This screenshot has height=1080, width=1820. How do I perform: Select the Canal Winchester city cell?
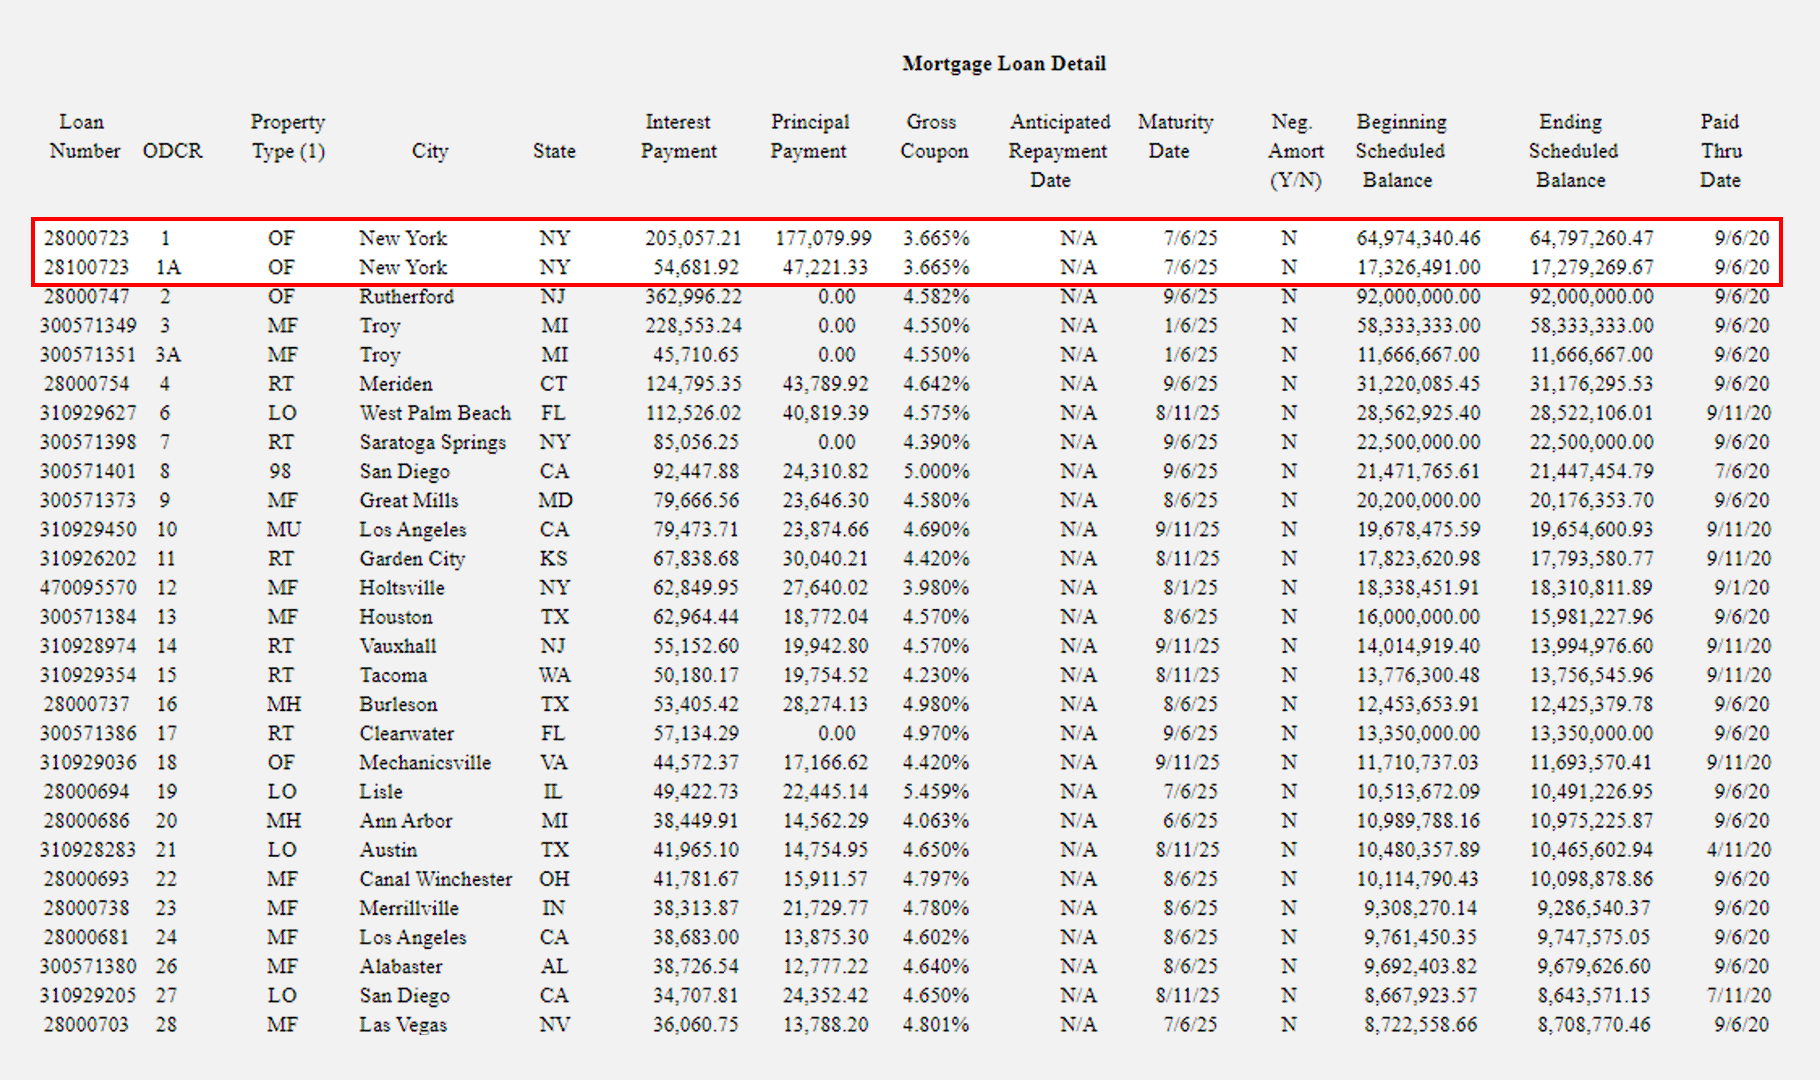pos(435,879)
